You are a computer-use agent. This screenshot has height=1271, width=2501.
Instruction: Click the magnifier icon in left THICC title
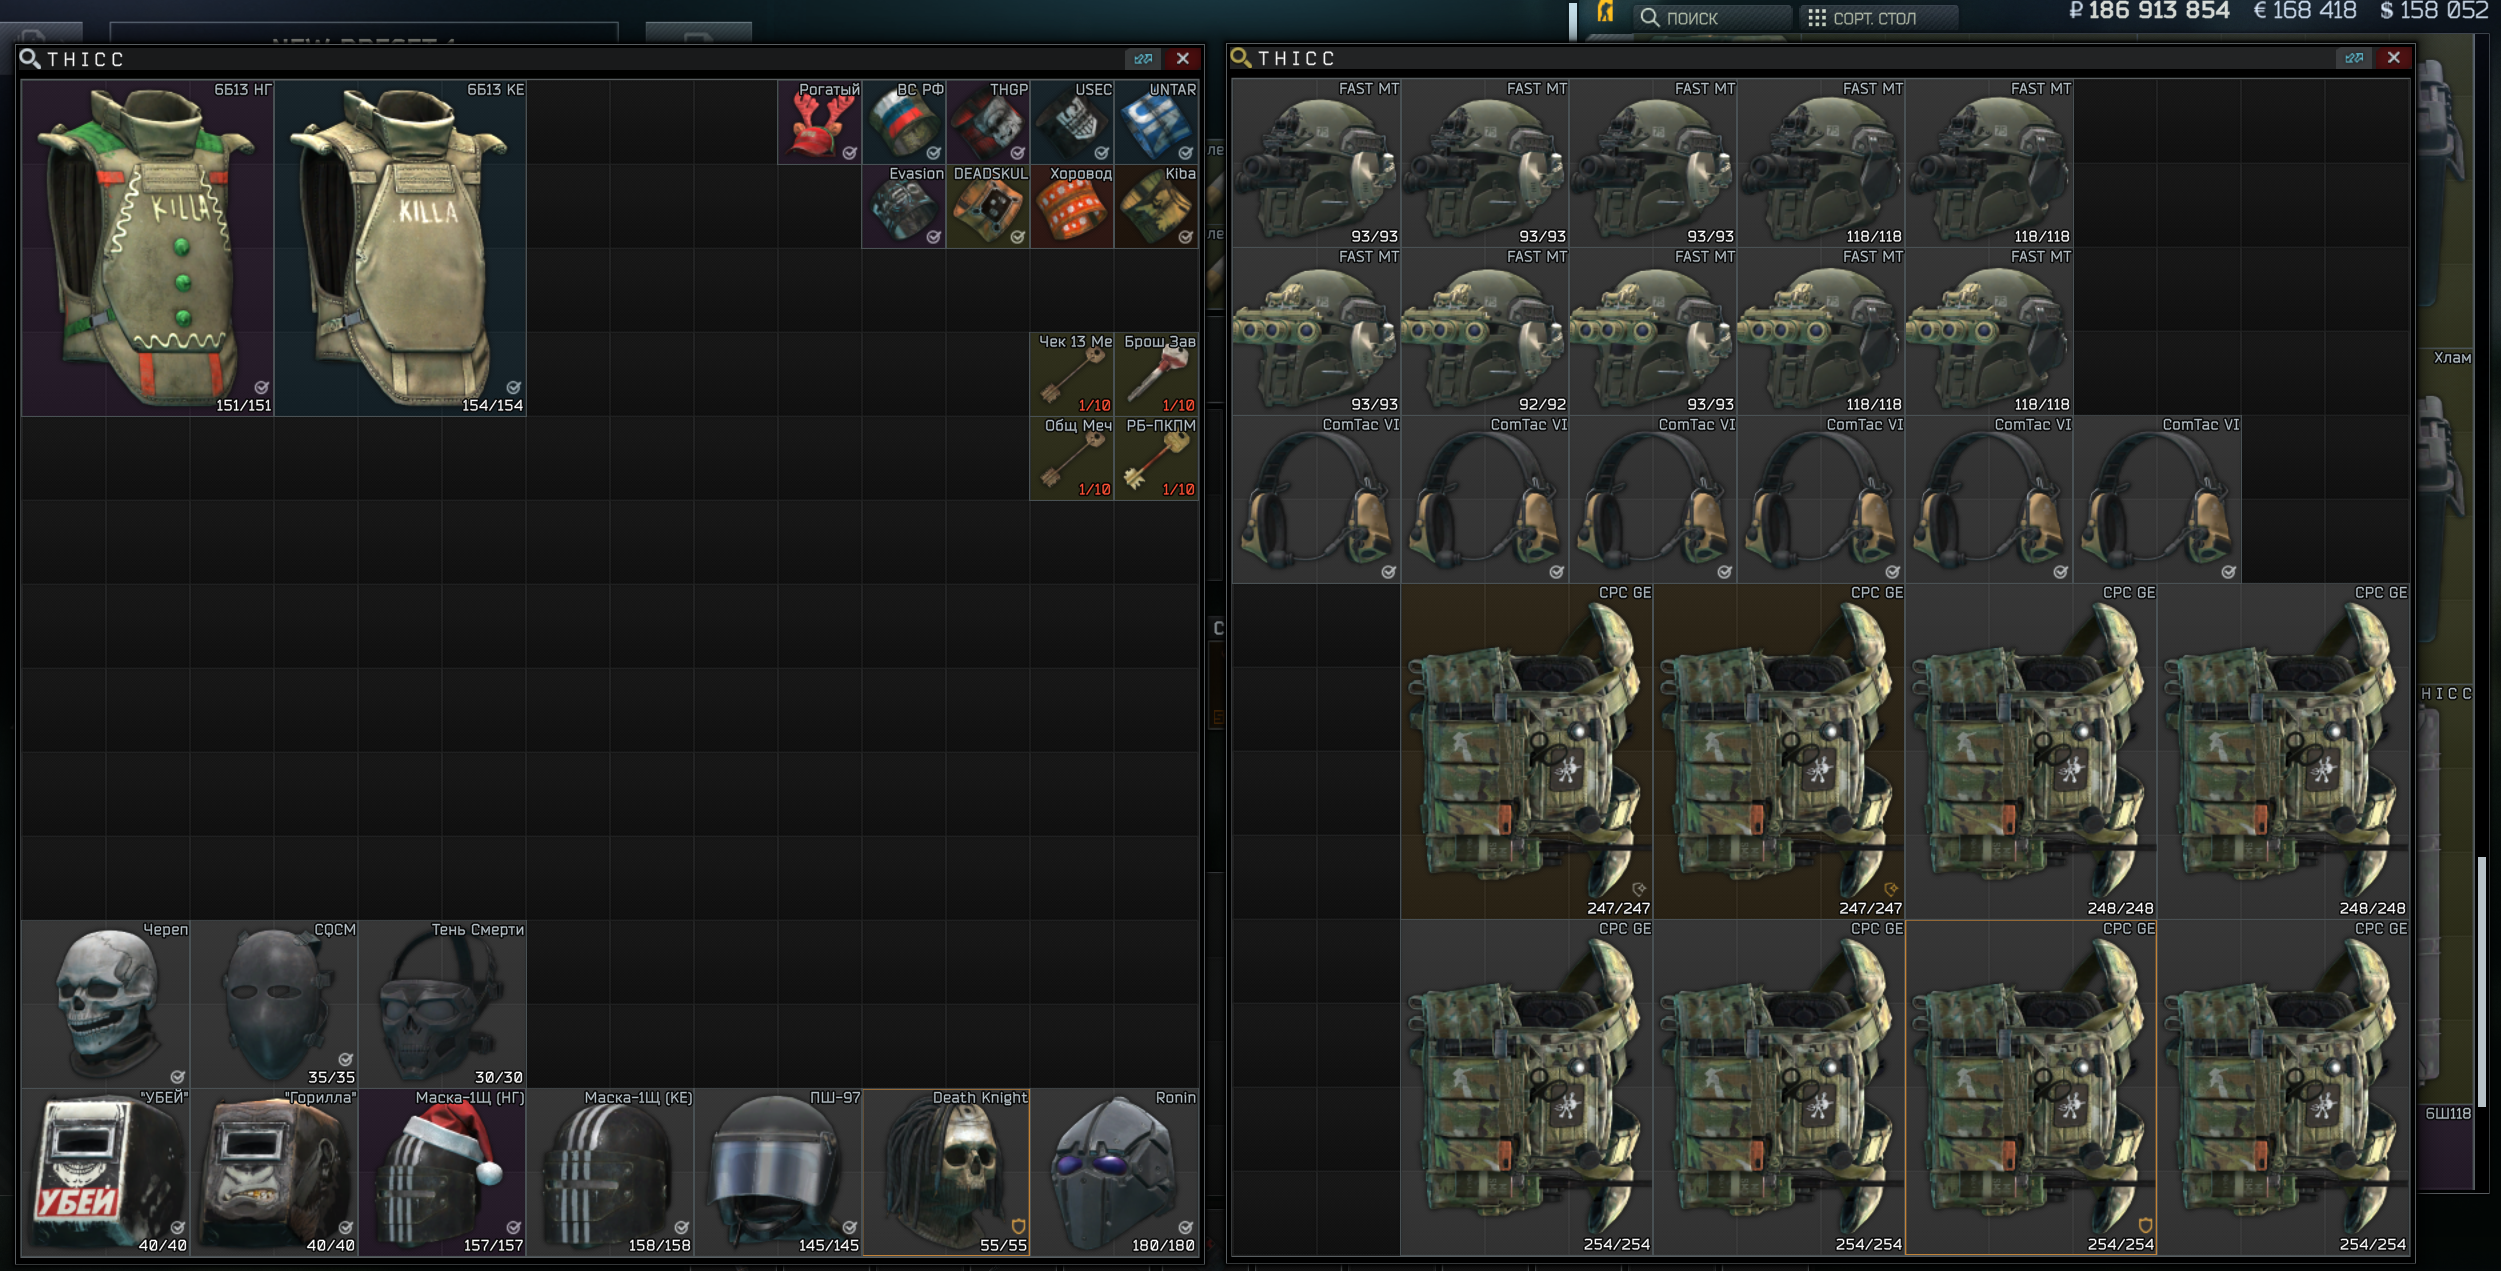click(x=30, y=59)
